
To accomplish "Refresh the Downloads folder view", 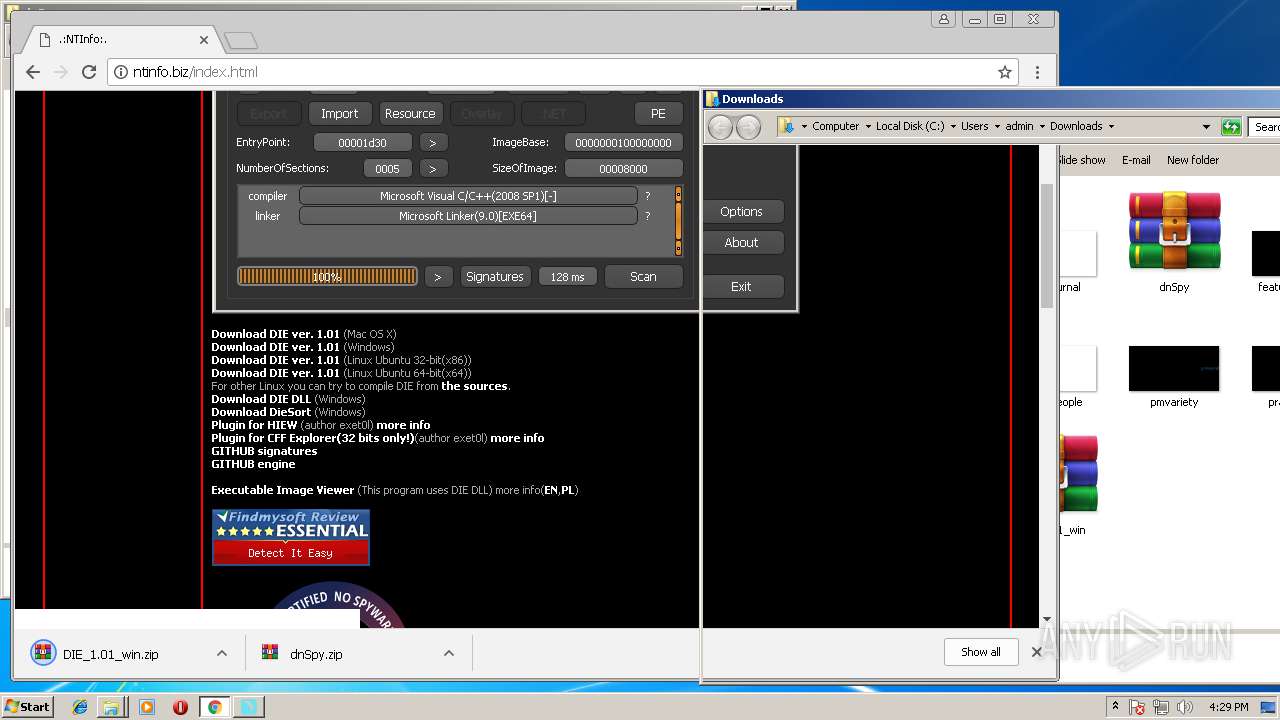I will [1231, 127].
